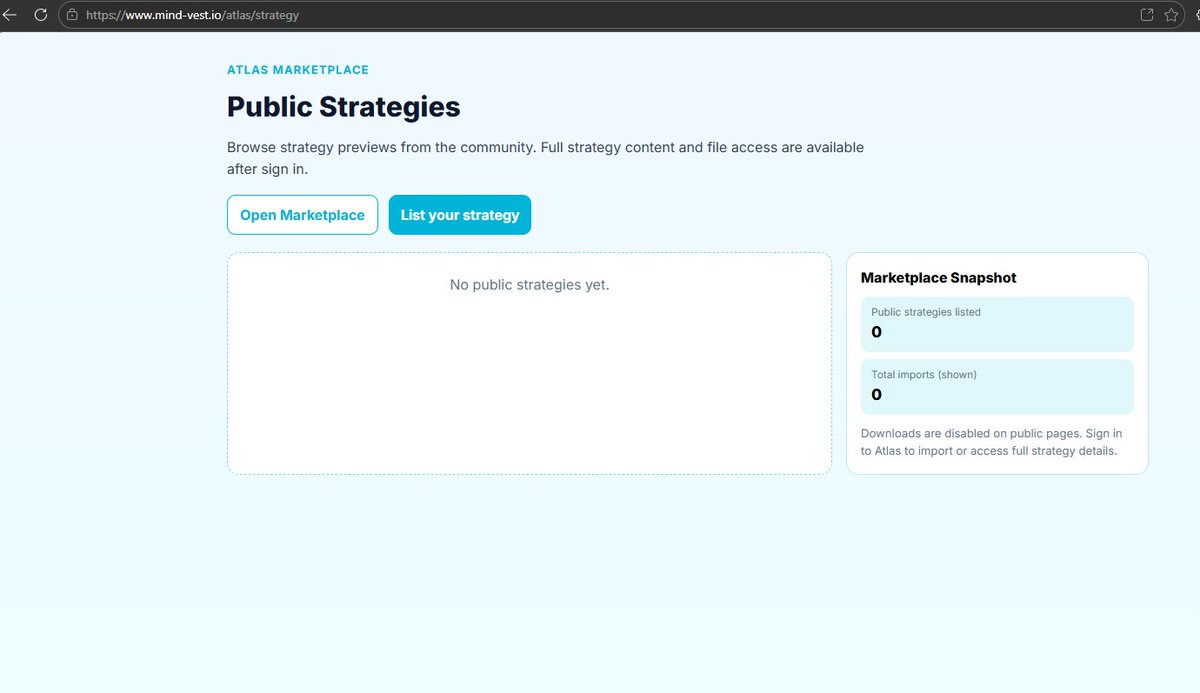Click the 'No public strategies yet.' message

tap(529, 285)
